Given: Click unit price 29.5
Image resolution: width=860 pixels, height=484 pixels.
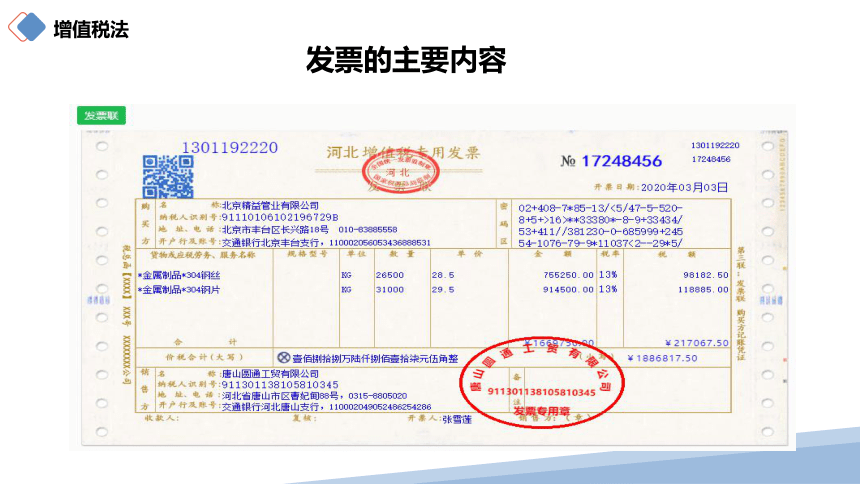Looking at the screenshot, I should [443, 290].
